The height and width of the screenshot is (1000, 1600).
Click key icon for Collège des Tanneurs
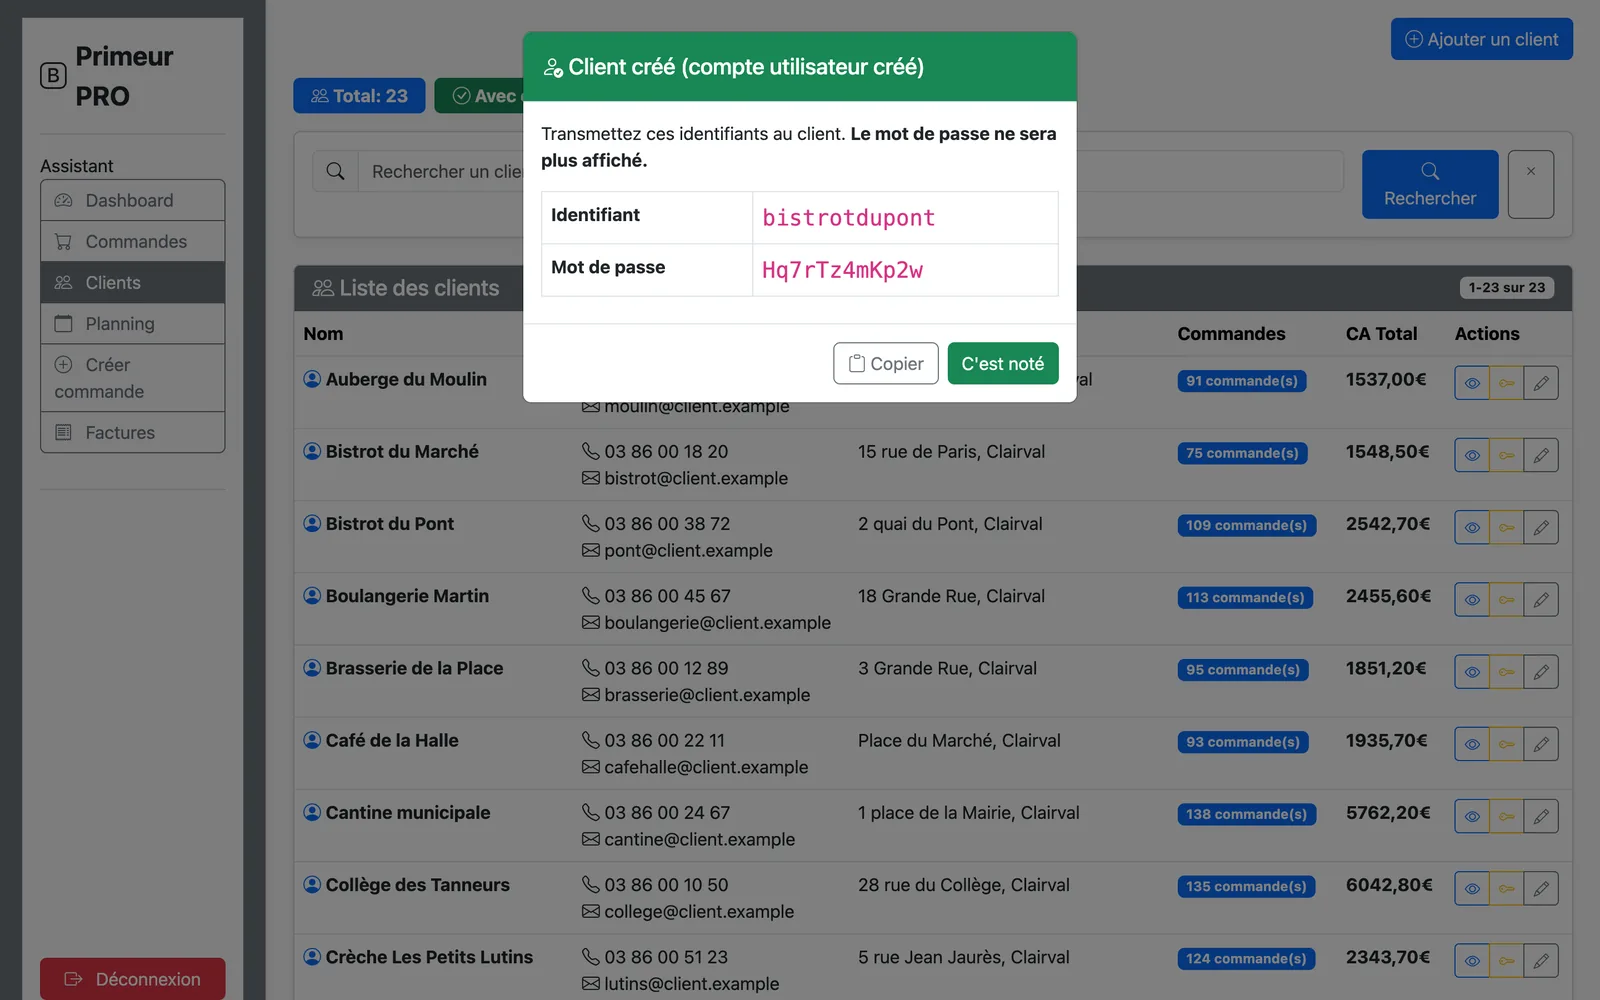(1506, 888)
